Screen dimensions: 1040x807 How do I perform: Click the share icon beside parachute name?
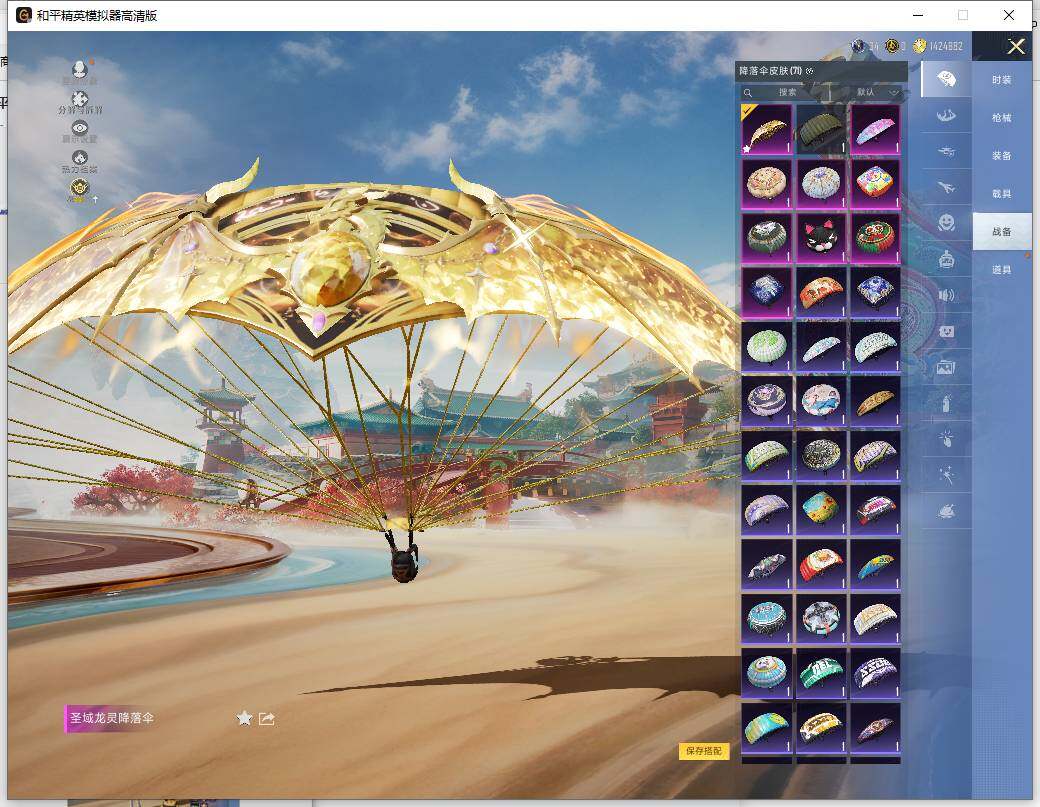coord(267,718)
